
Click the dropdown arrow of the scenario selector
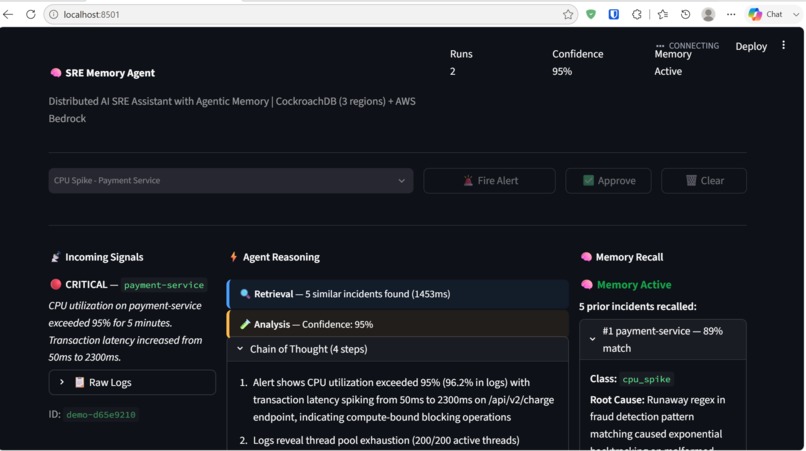tap(401, 181)
